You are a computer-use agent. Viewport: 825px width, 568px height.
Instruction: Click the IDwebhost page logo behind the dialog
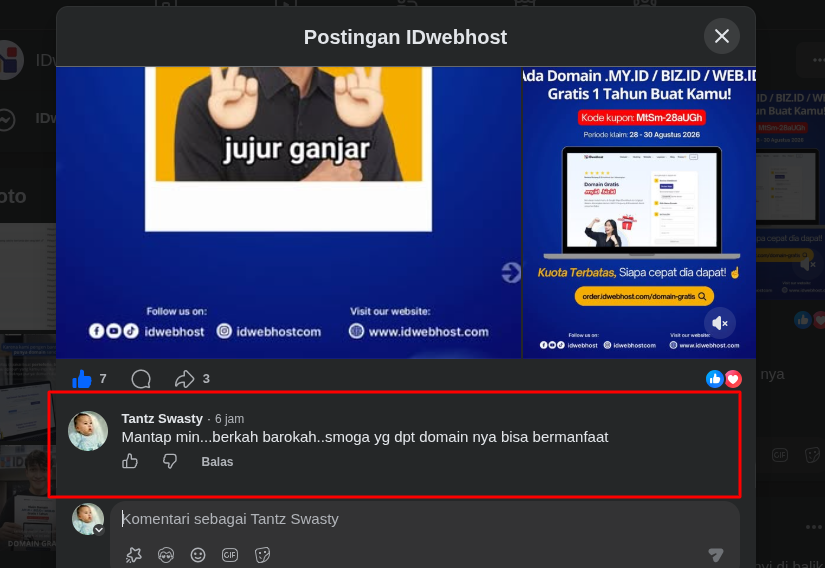[11, 59]
